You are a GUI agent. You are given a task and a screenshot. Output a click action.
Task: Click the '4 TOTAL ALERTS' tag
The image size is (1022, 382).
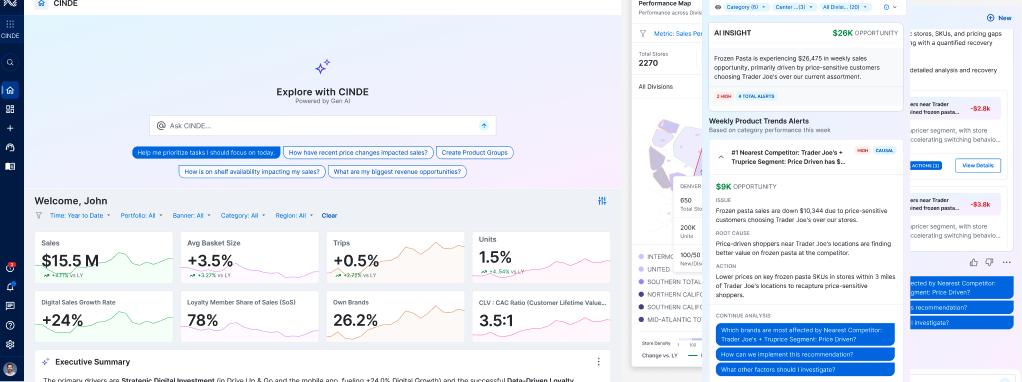pyautogui.click(x=756, y=96)
